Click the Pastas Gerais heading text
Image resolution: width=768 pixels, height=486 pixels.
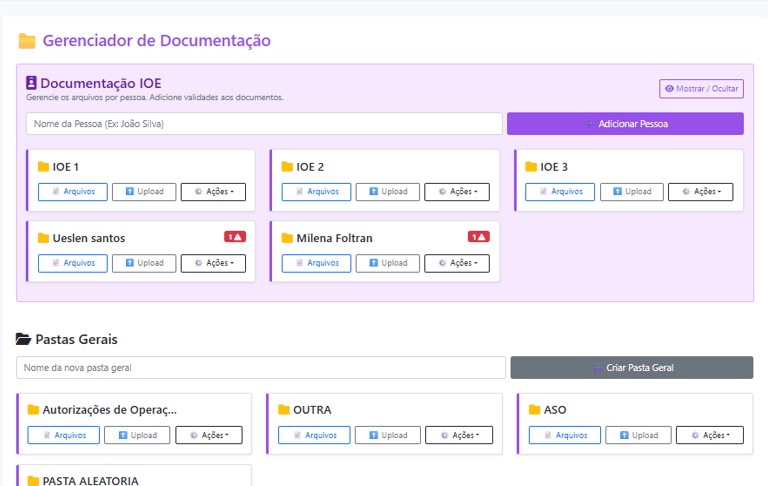click(76, 339)
